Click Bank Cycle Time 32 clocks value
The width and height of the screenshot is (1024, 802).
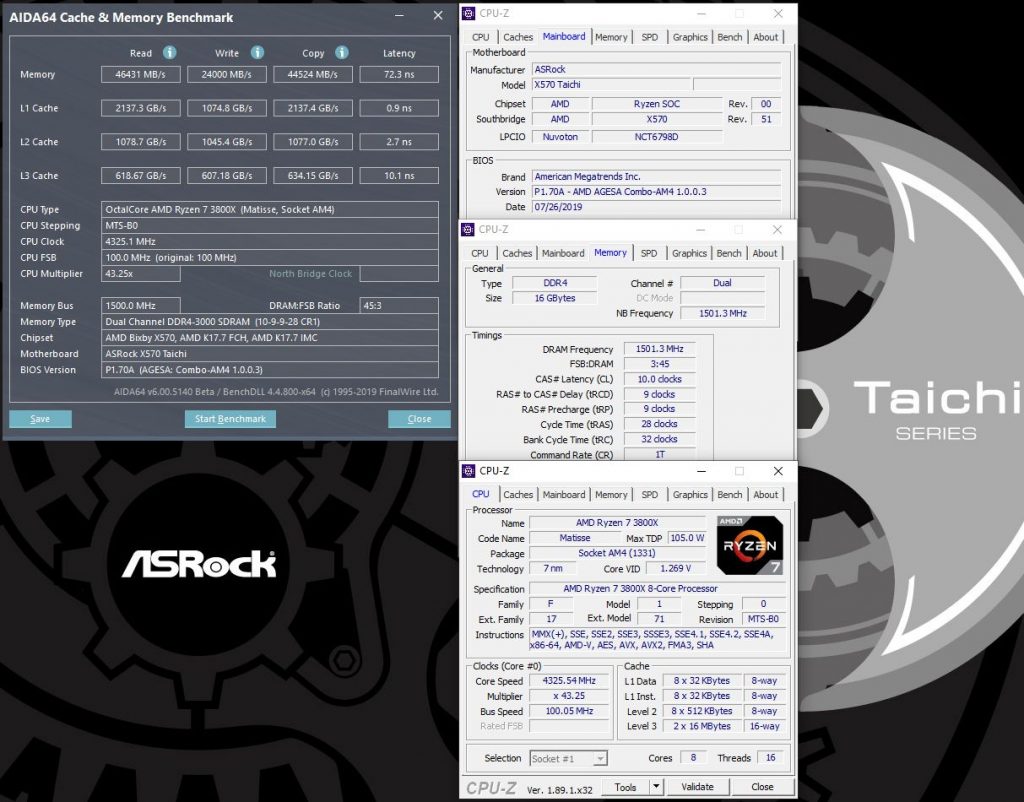[x=660, y=440]
